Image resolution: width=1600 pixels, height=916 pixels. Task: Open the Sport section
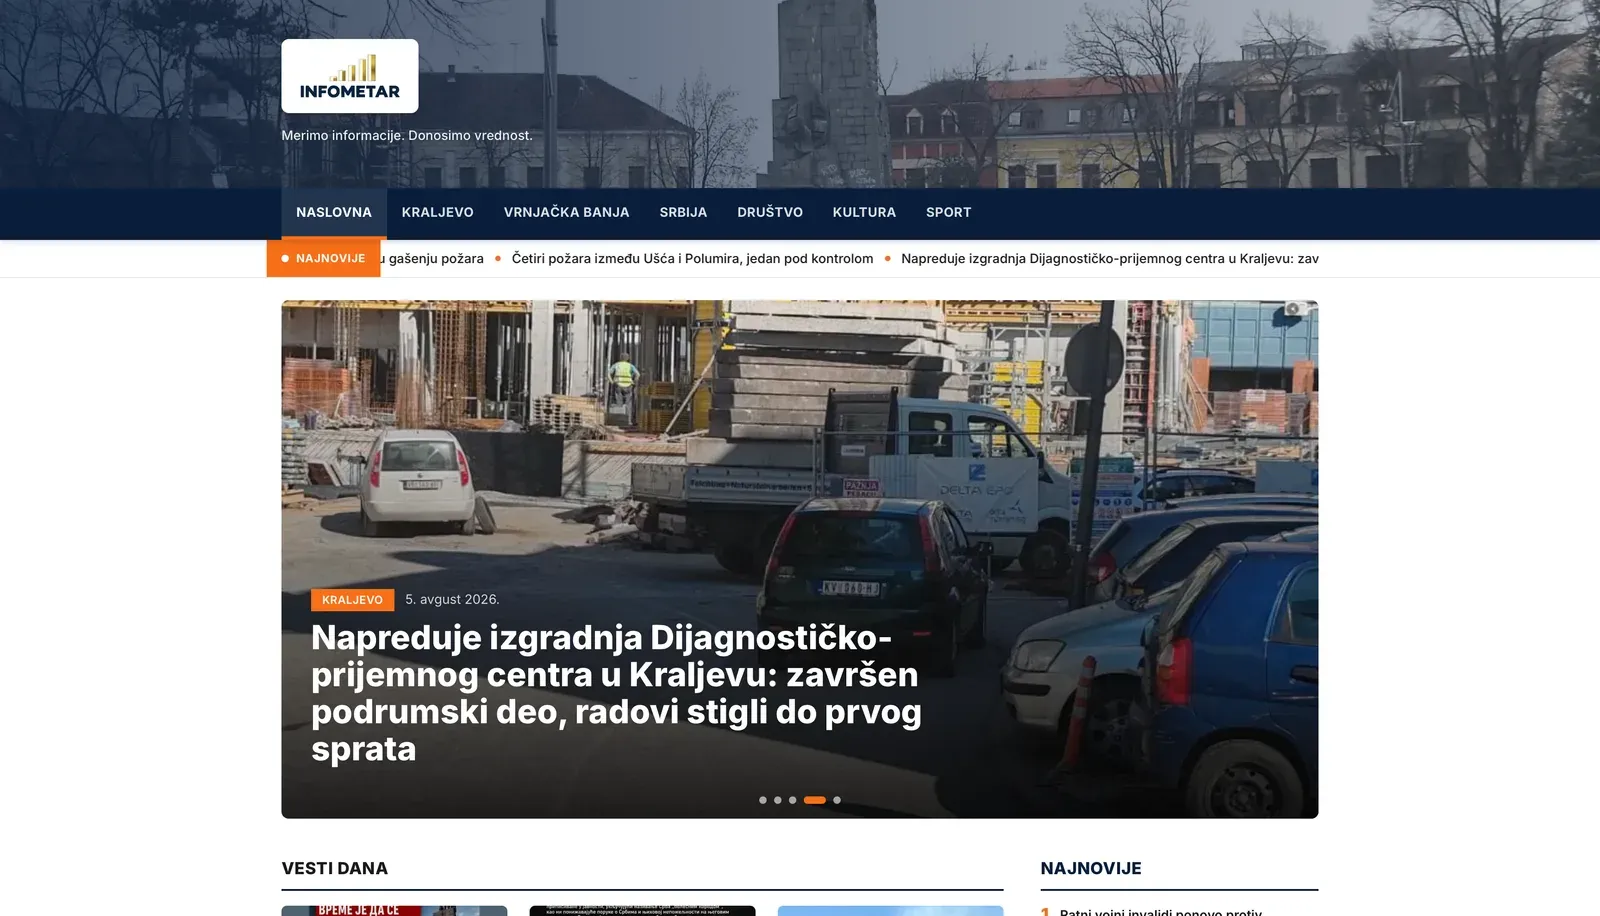coord(949,212)
